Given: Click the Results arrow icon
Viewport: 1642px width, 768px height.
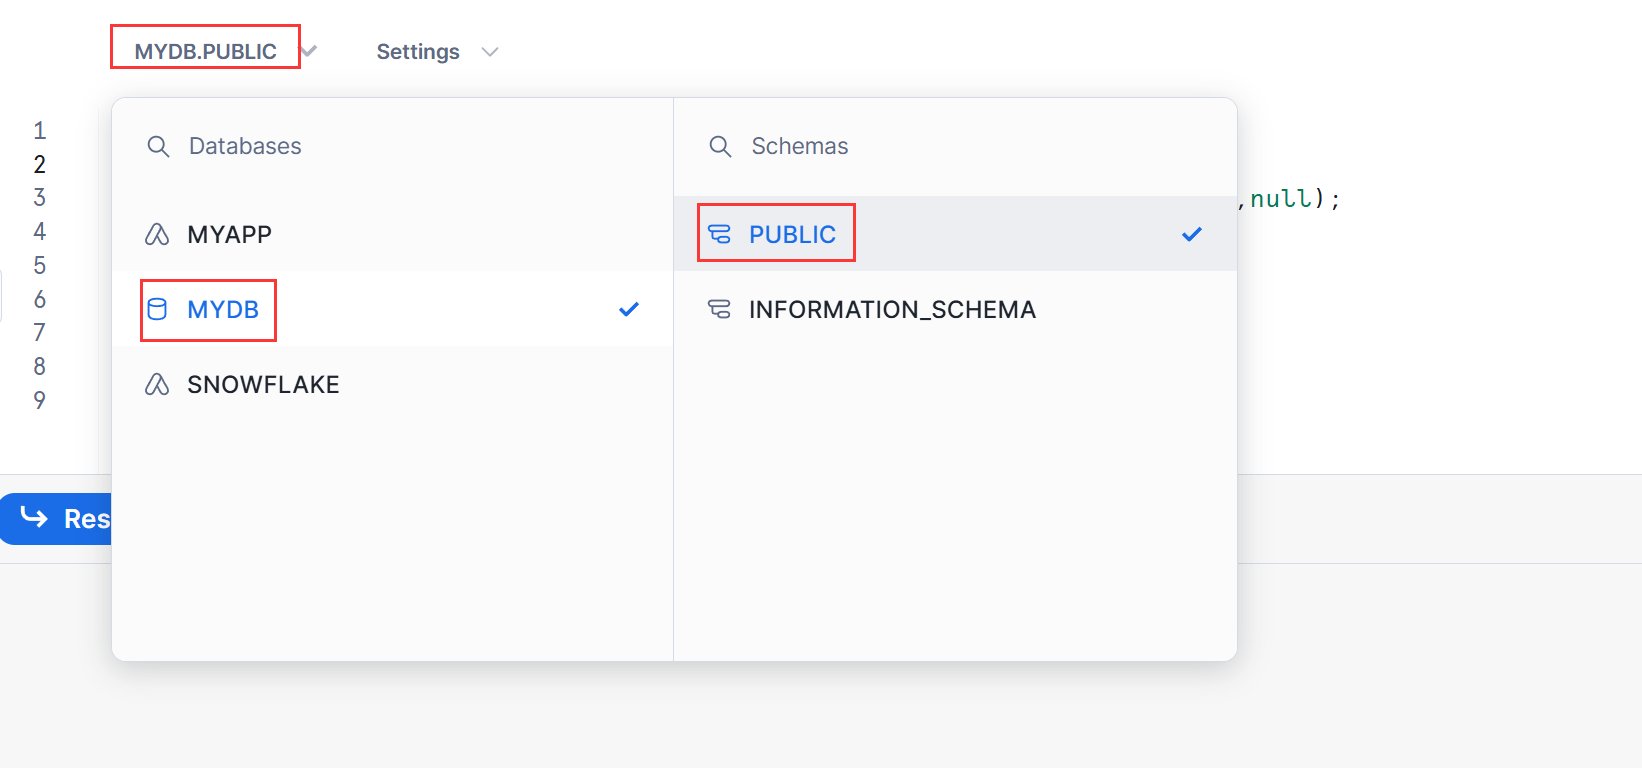Looking at the screenshot, I should [x=35, y=518].
